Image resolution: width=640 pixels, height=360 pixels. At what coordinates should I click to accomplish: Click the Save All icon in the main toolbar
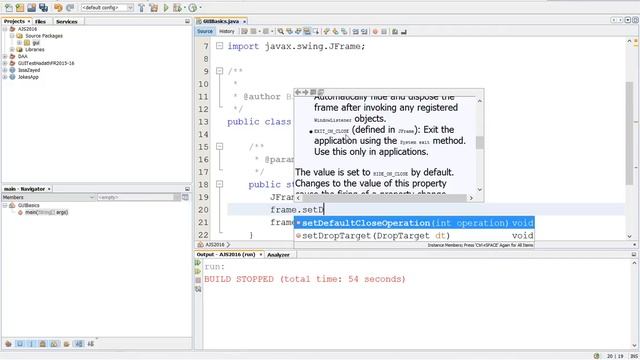tap(43, 7)
